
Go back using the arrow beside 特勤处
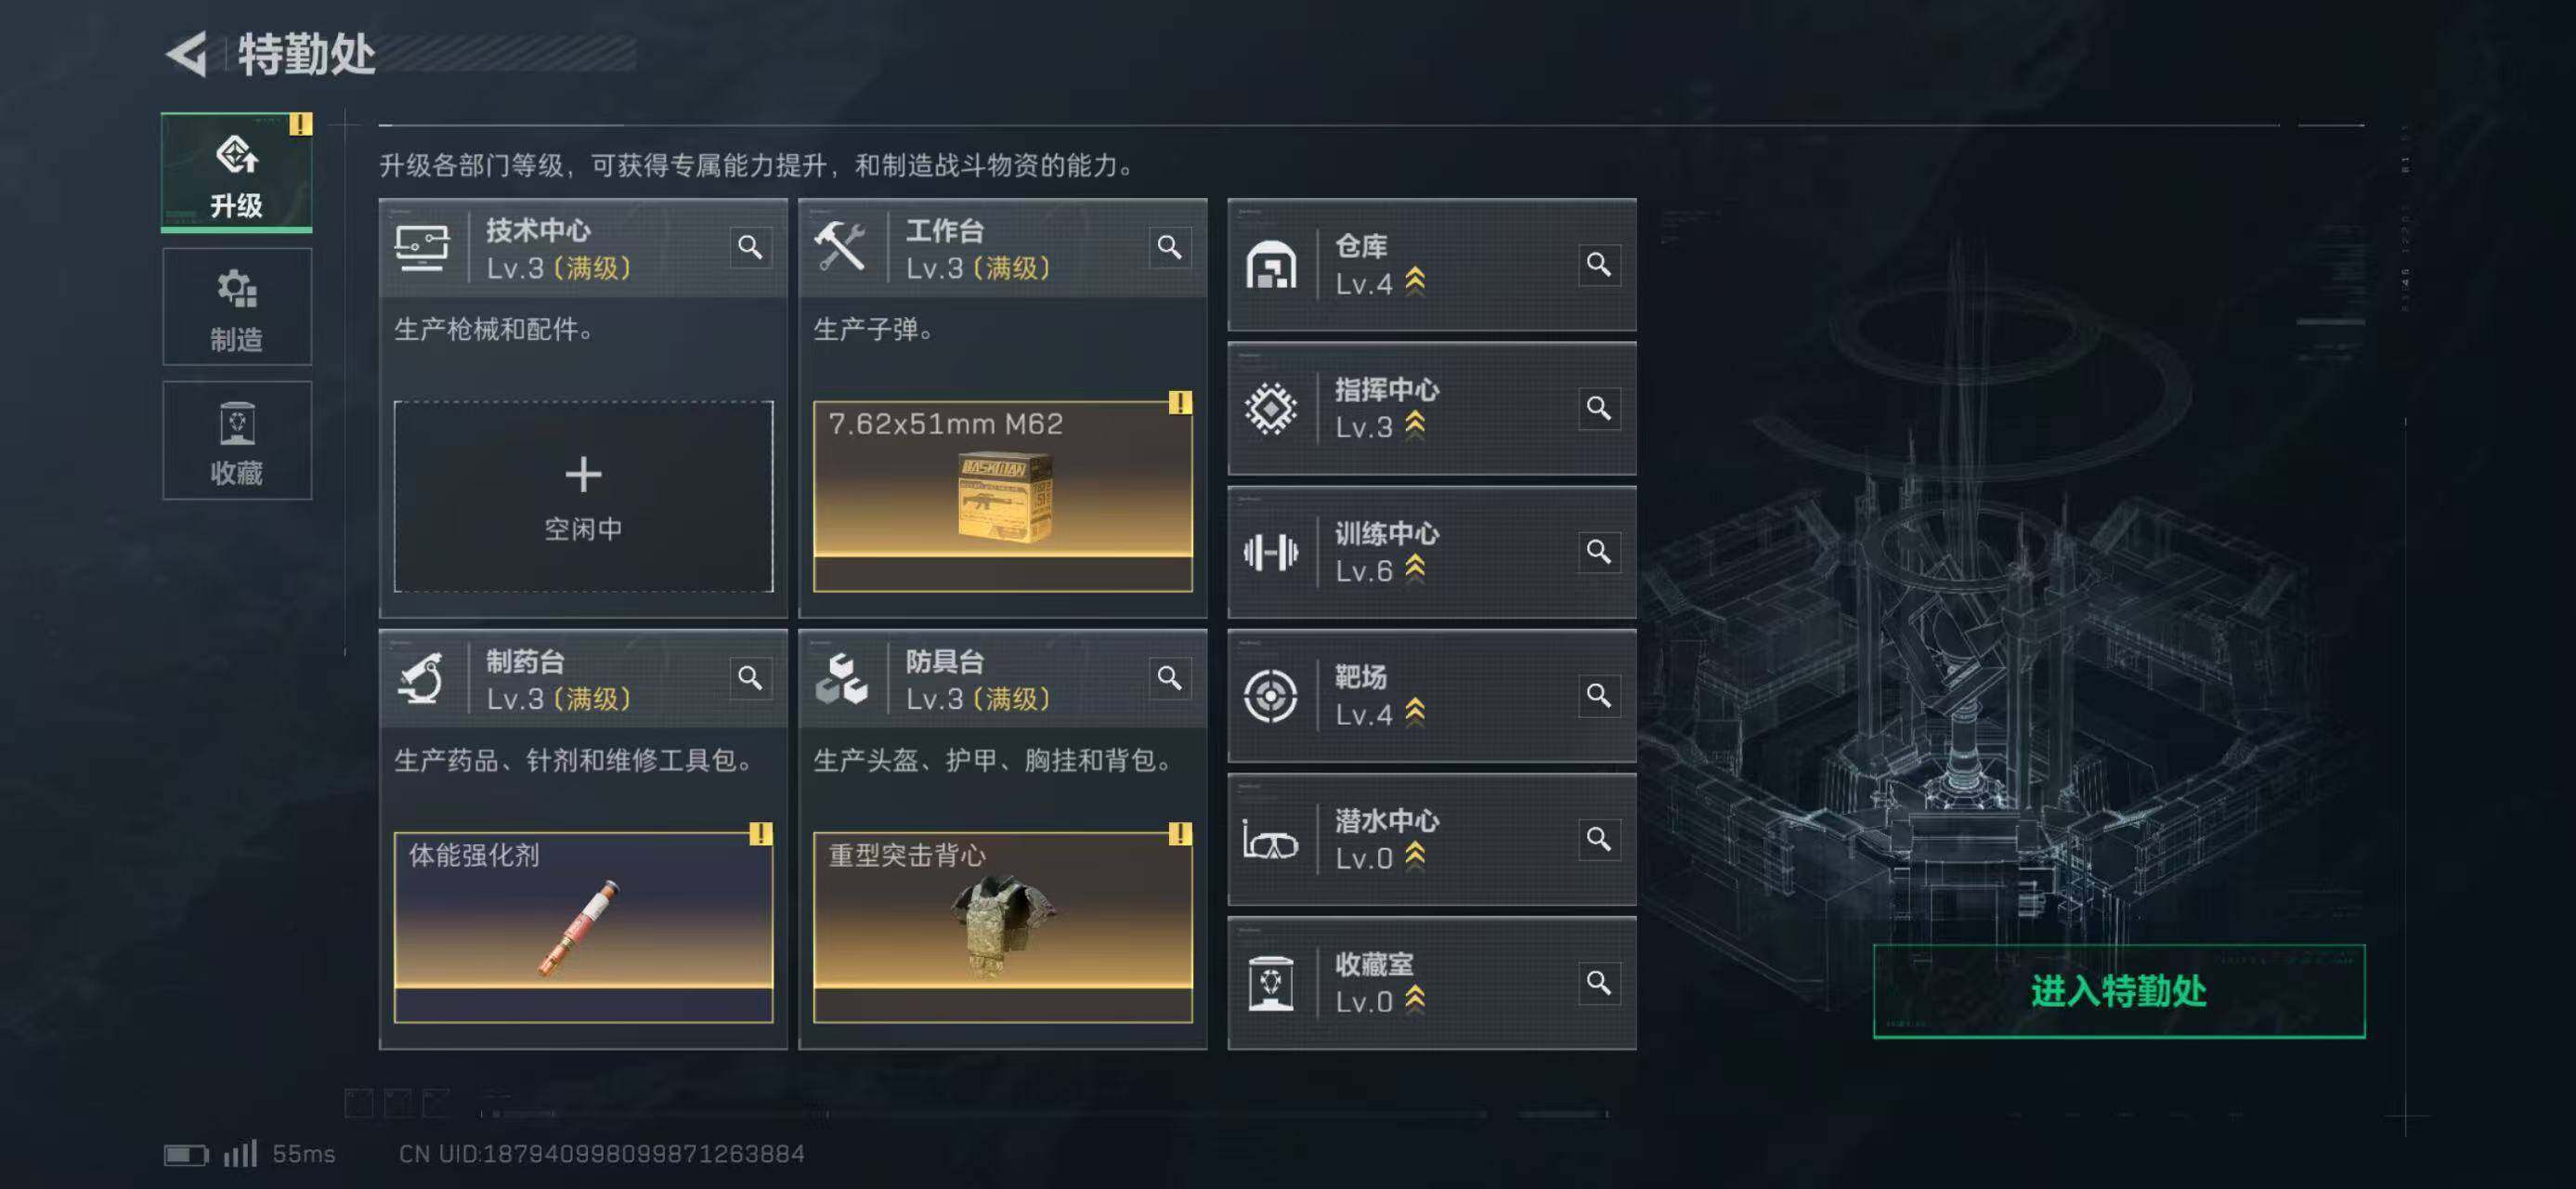187,53
